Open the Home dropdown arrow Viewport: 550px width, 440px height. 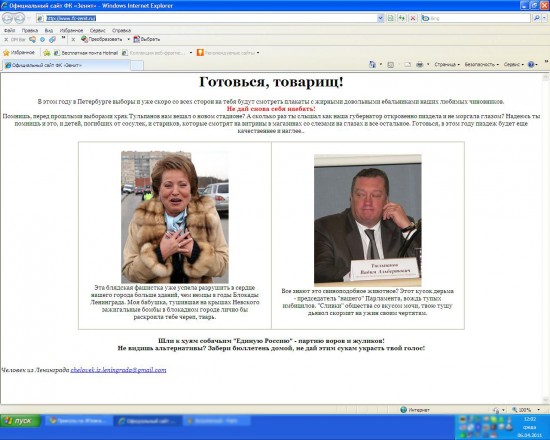tap(381, 65)
